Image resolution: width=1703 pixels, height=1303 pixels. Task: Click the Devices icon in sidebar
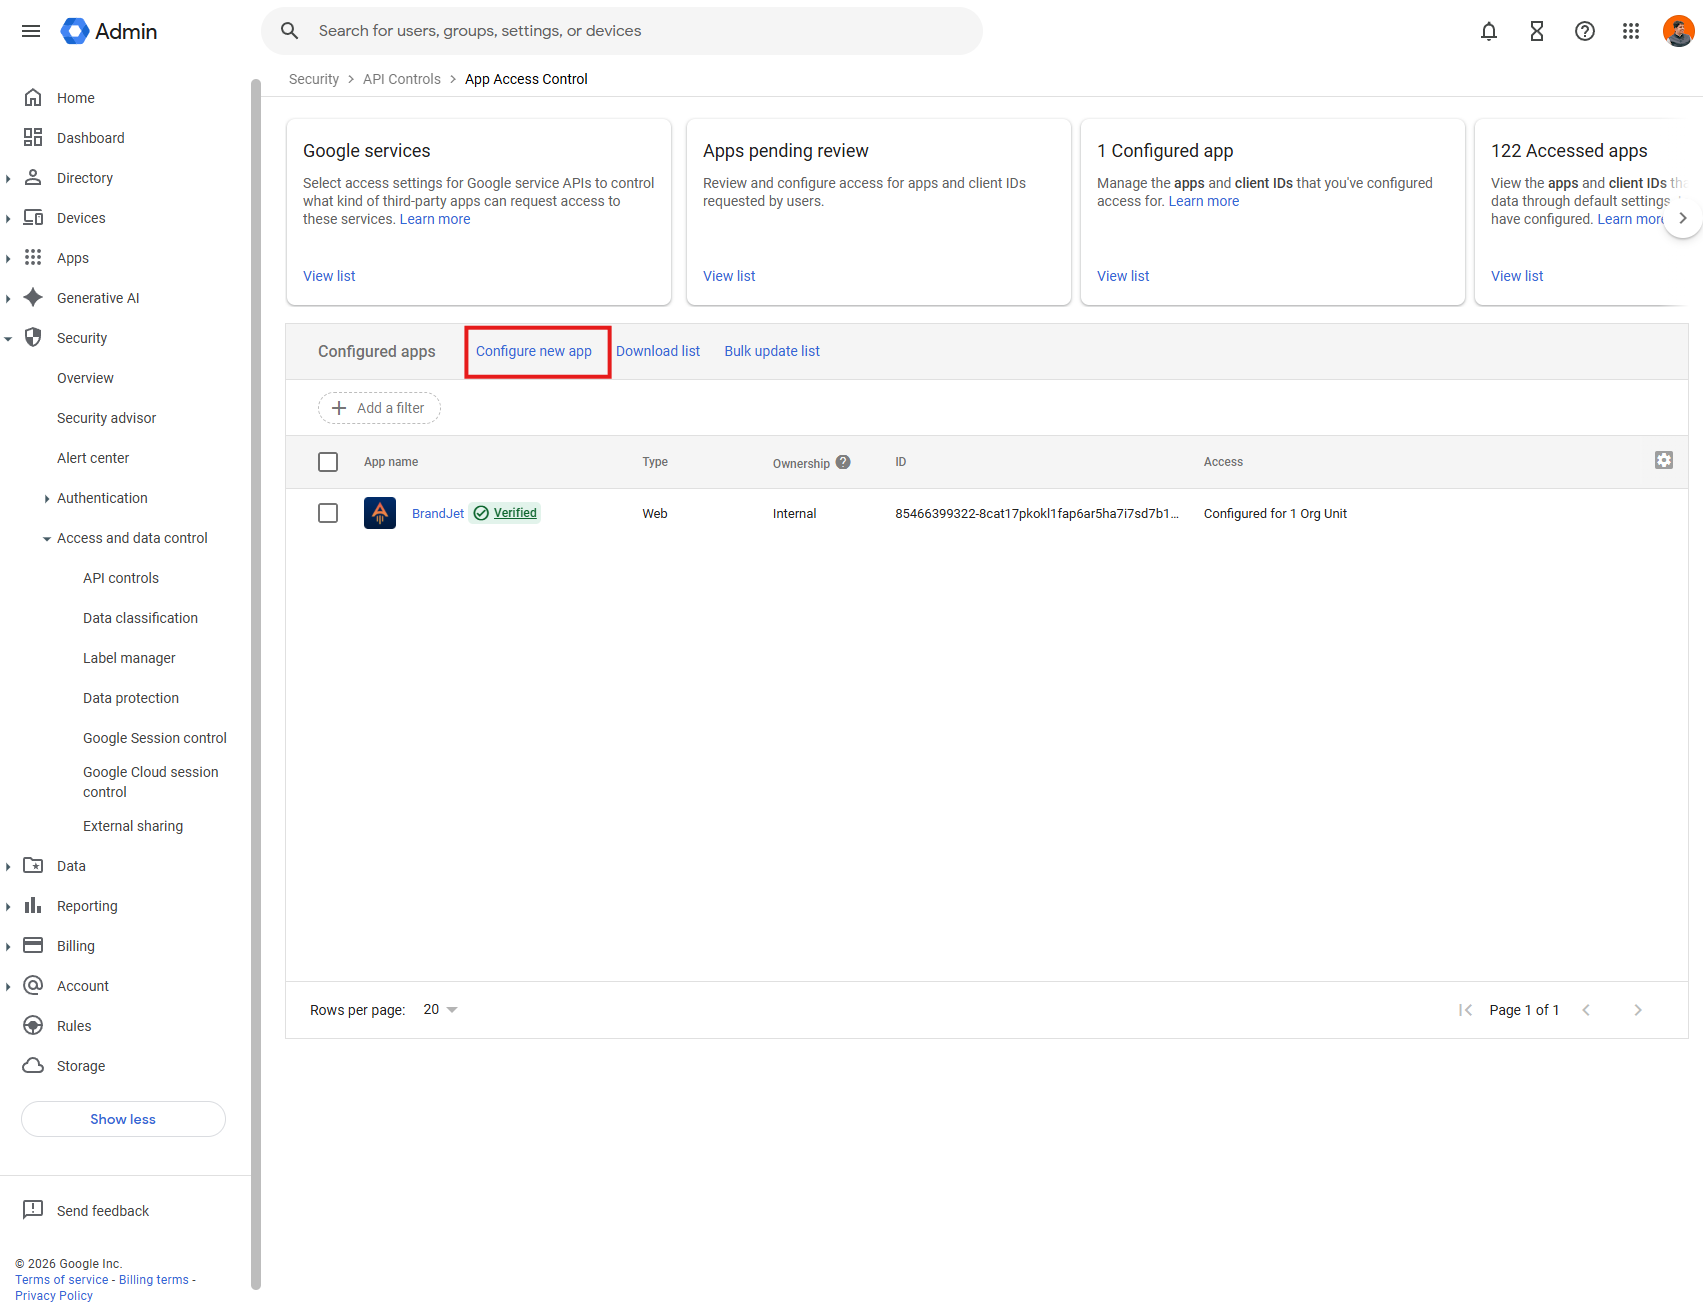[x=33, y=218]
